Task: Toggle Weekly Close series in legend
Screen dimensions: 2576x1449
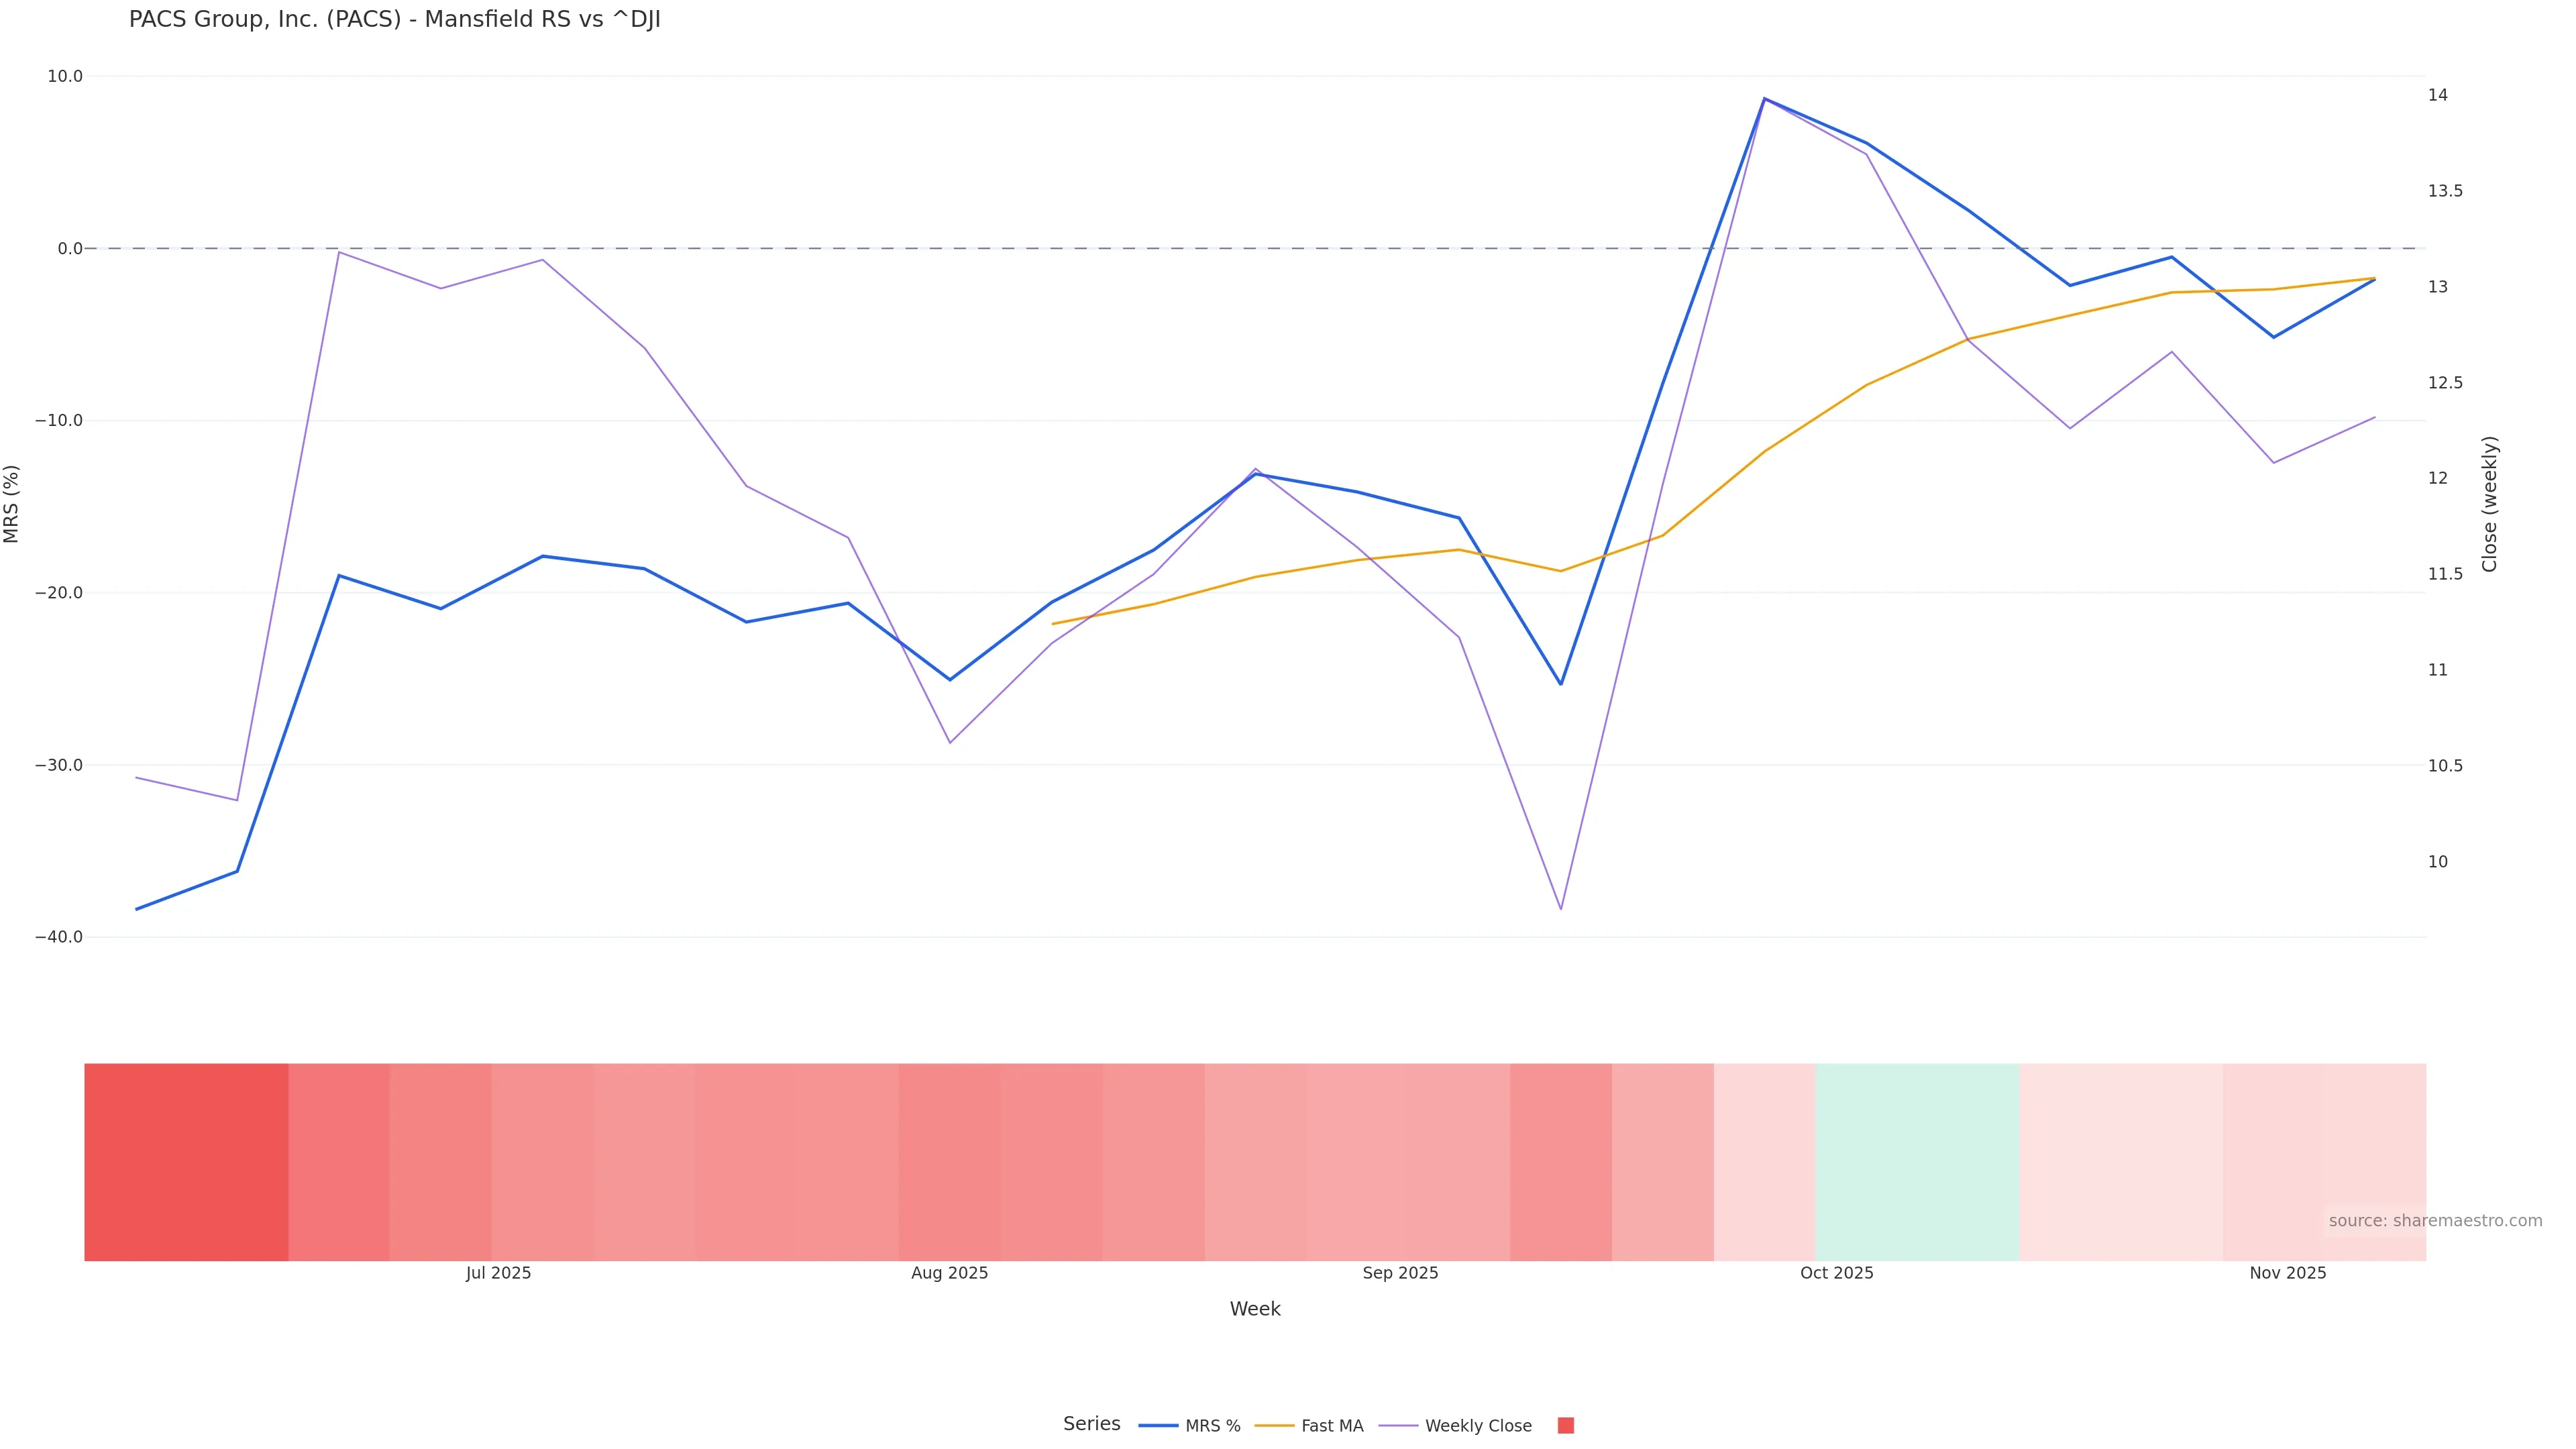Action: click(x=1477, y=1426)
